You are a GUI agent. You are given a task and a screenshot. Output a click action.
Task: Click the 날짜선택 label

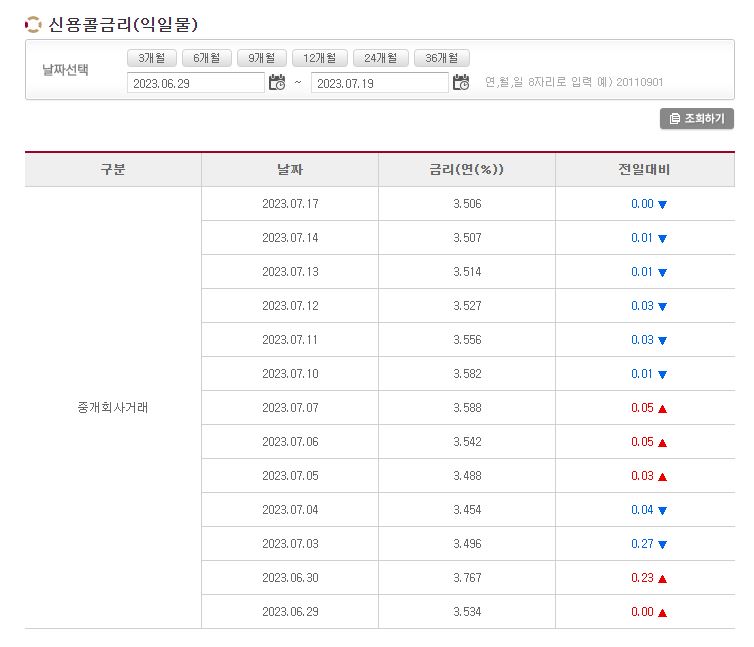(x=65, y=70)
